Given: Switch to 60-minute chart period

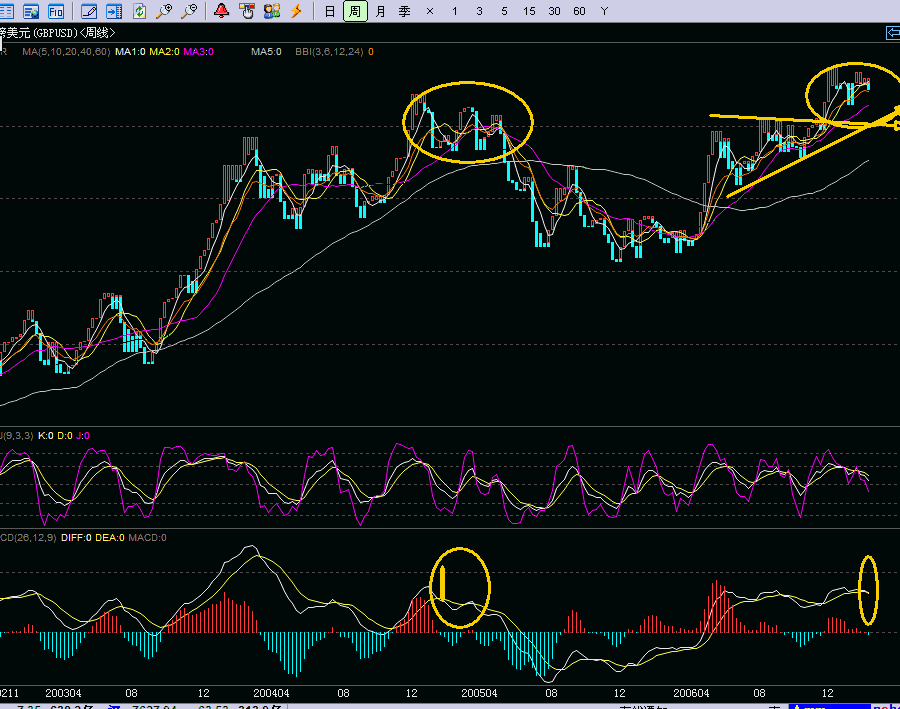Looking at the screenshot, I should 579,11.
